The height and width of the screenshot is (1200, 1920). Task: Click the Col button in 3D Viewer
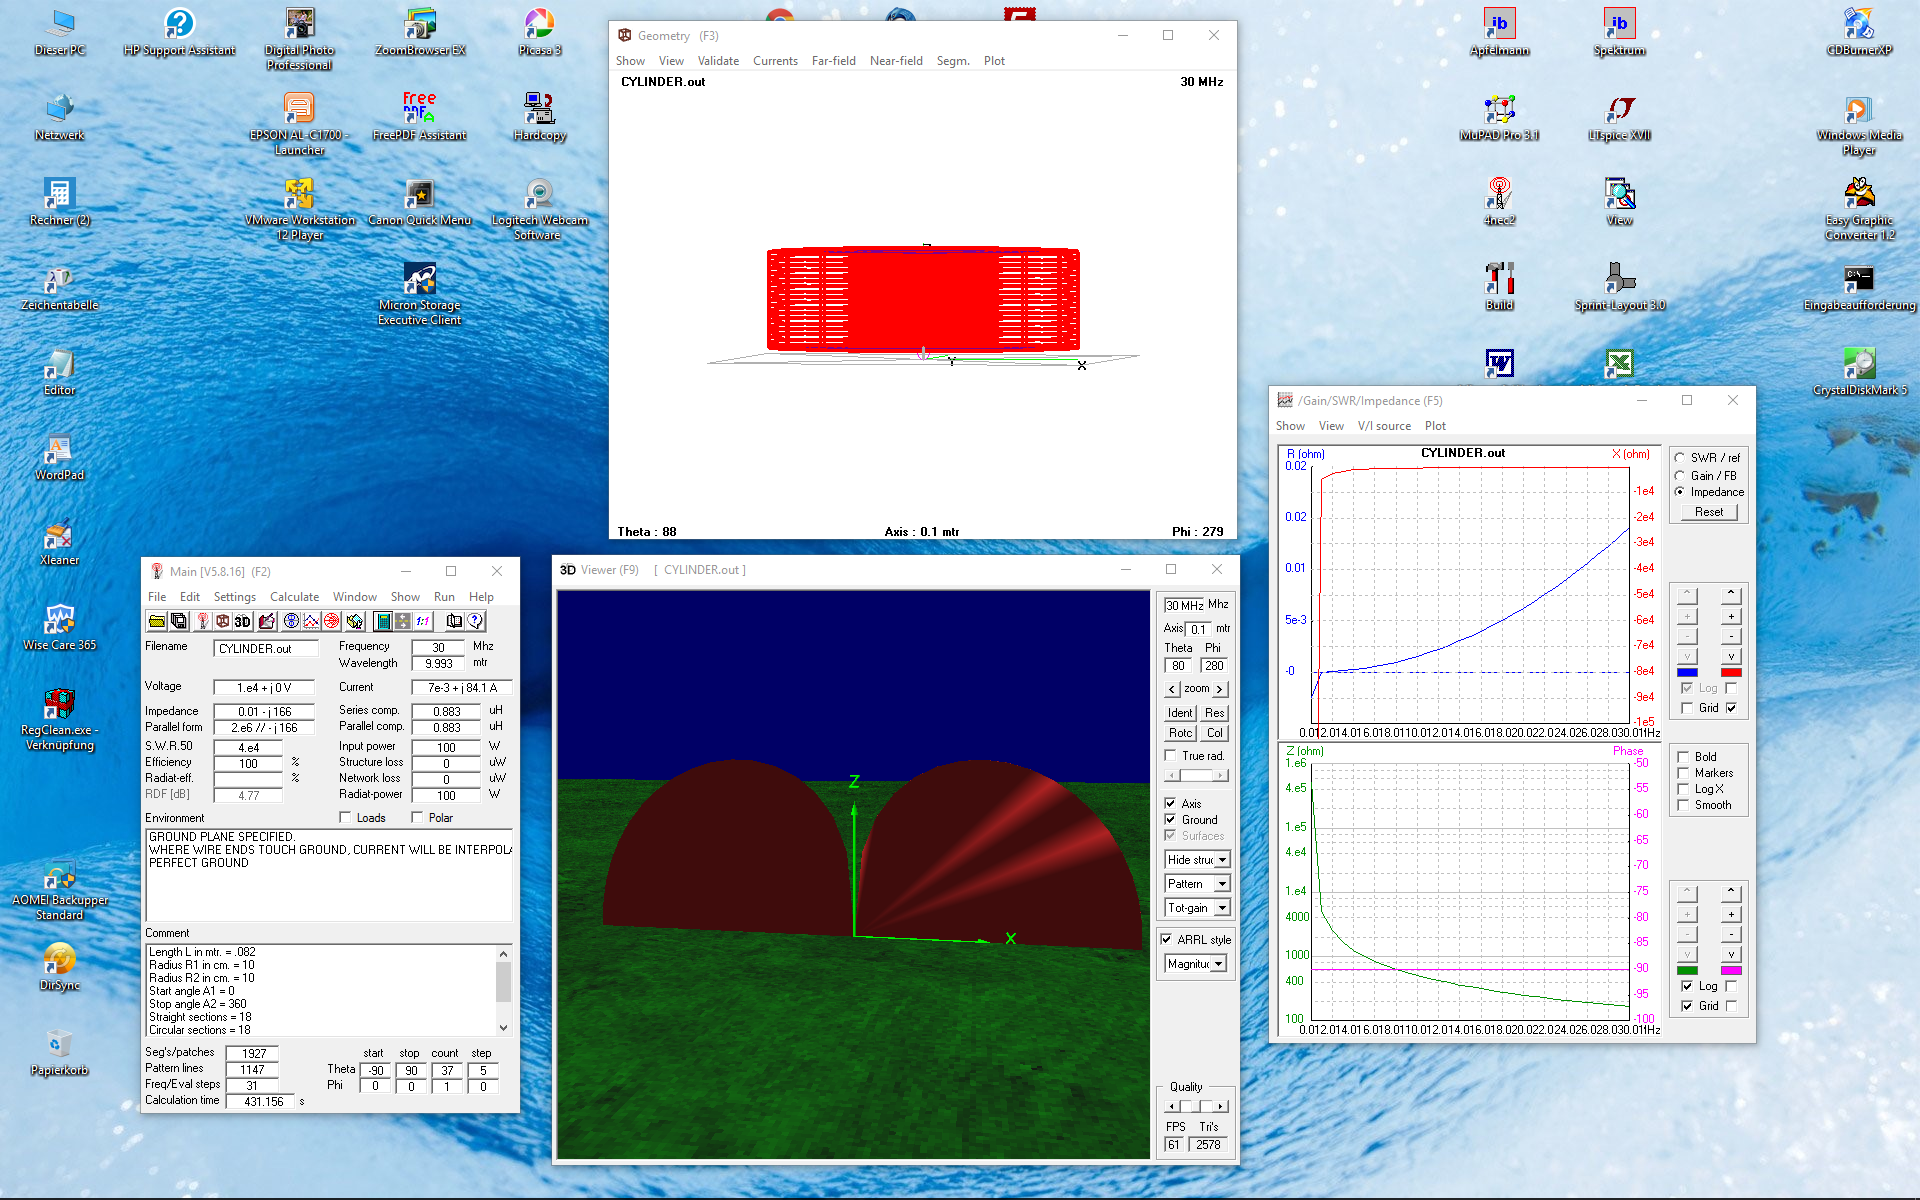click(1214, 733)
